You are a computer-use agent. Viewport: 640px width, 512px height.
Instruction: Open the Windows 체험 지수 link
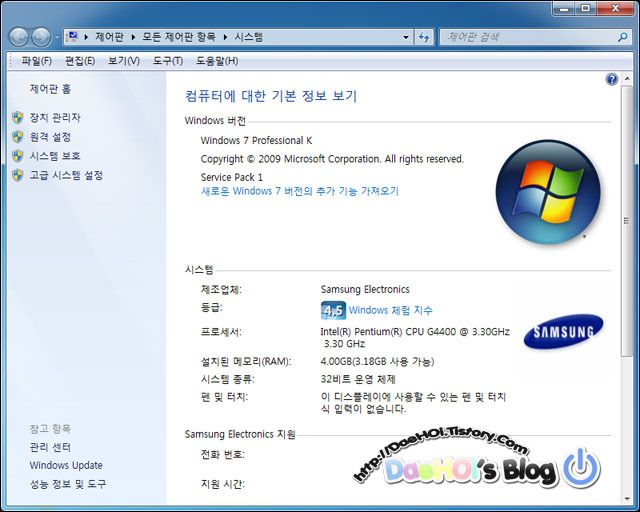click(391, 310)
